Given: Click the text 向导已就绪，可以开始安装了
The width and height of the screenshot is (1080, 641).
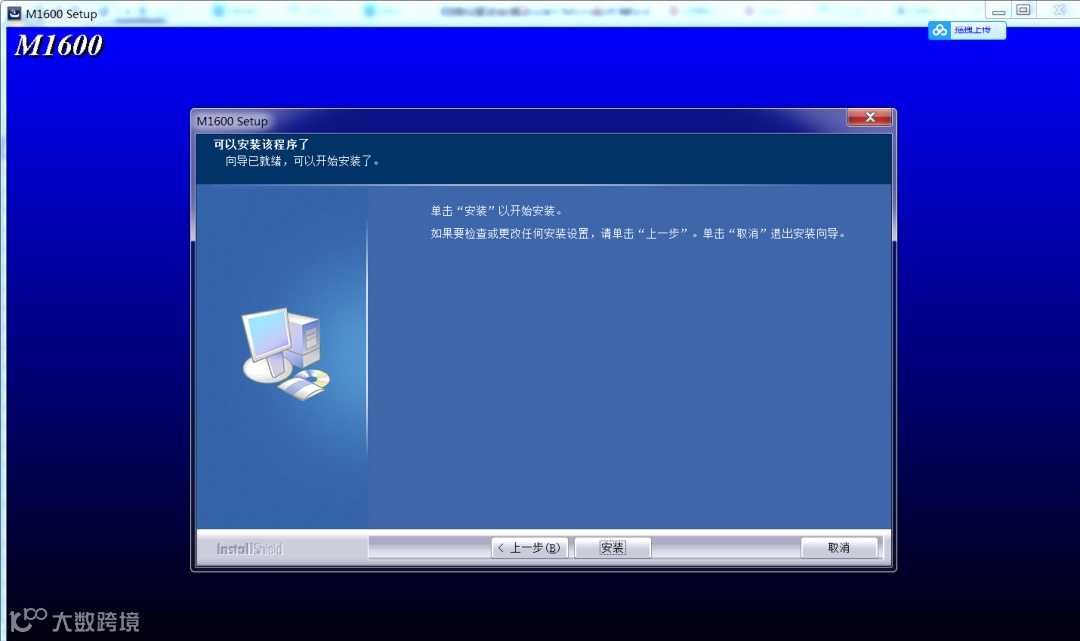Looking at the screenshot, I should point(302,161).
